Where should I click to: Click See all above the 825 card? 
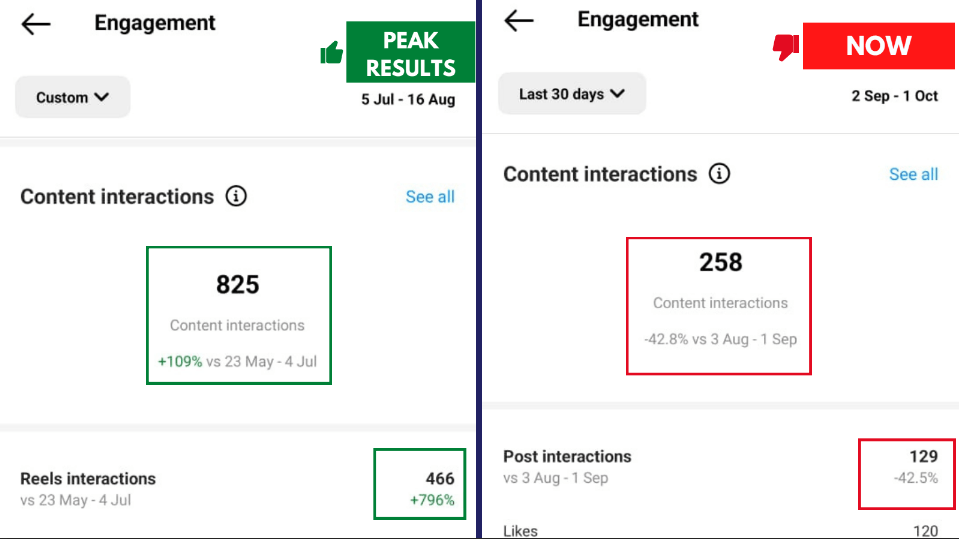pyautogui.click(x=430, y=197)
